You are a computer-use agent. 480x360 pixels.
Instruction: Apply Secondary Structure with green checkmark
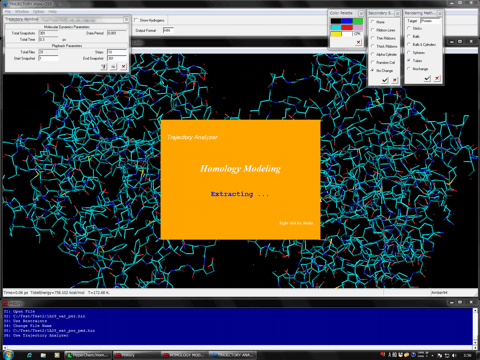pyautogui.click(x=385, y=80)
